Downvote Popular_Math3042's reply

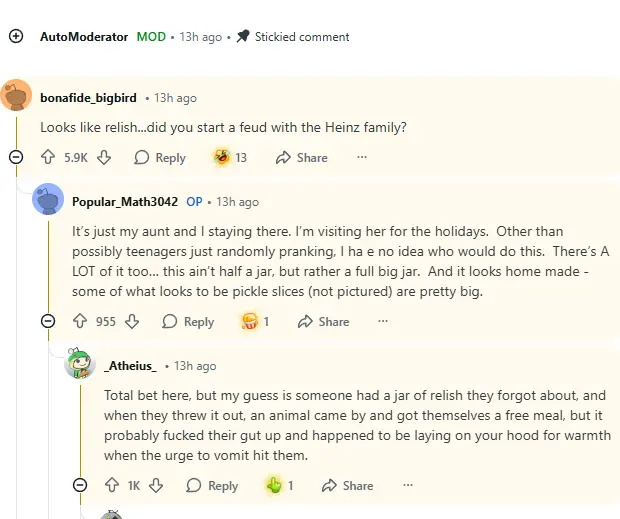click(132, 321)
